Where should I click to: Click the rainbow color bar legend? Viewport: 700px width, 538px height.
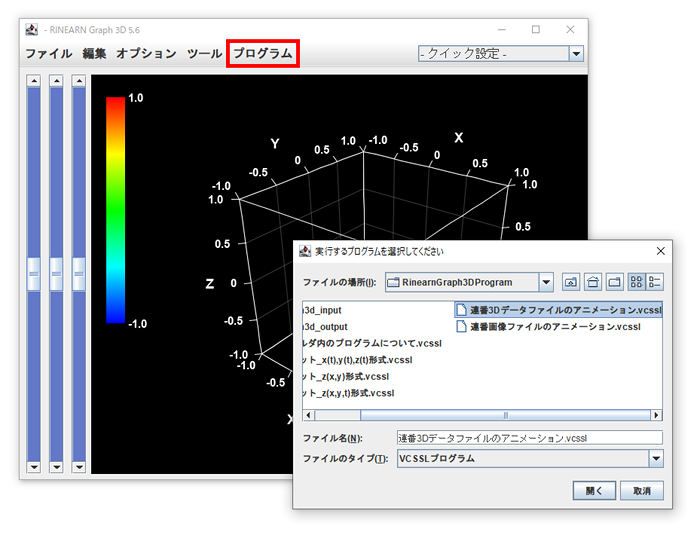coord(115,210)
